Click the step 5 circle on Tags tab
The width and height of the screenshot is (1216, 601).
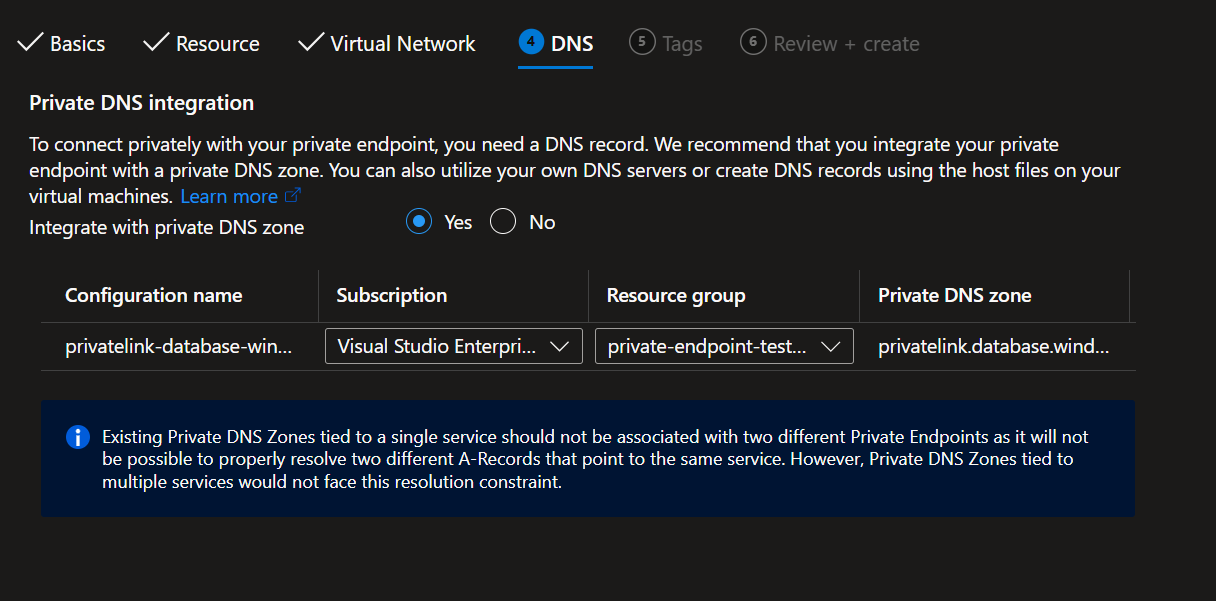pos(642,42)
